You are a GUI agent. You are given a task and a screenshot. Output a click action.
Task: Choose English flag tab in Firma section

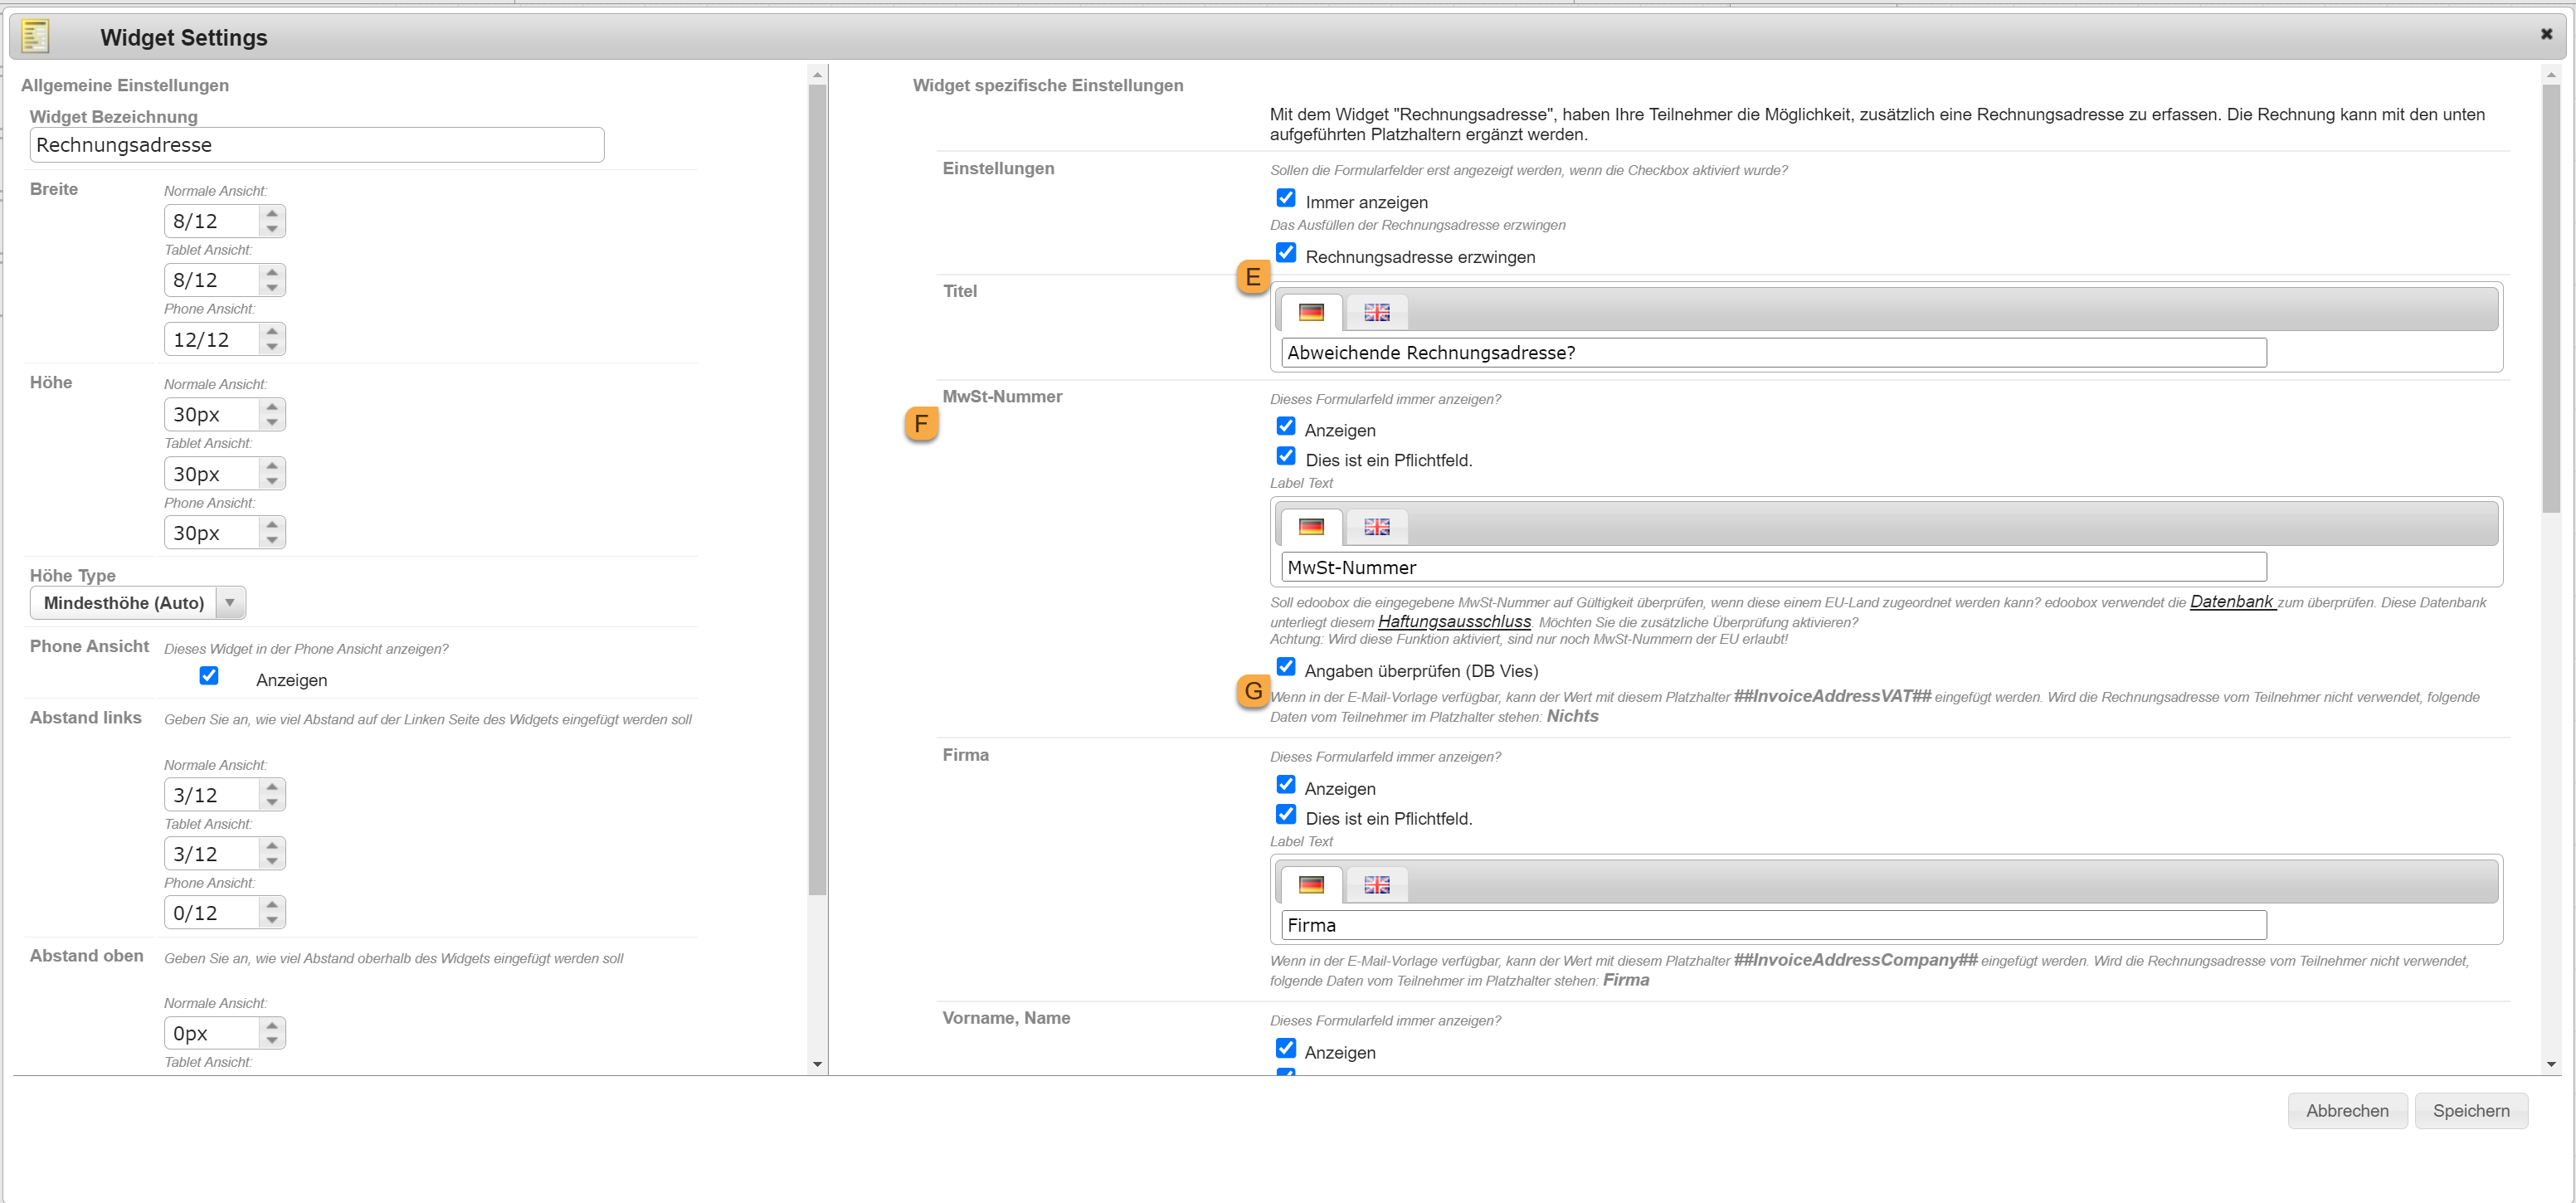pos(1376,885)
